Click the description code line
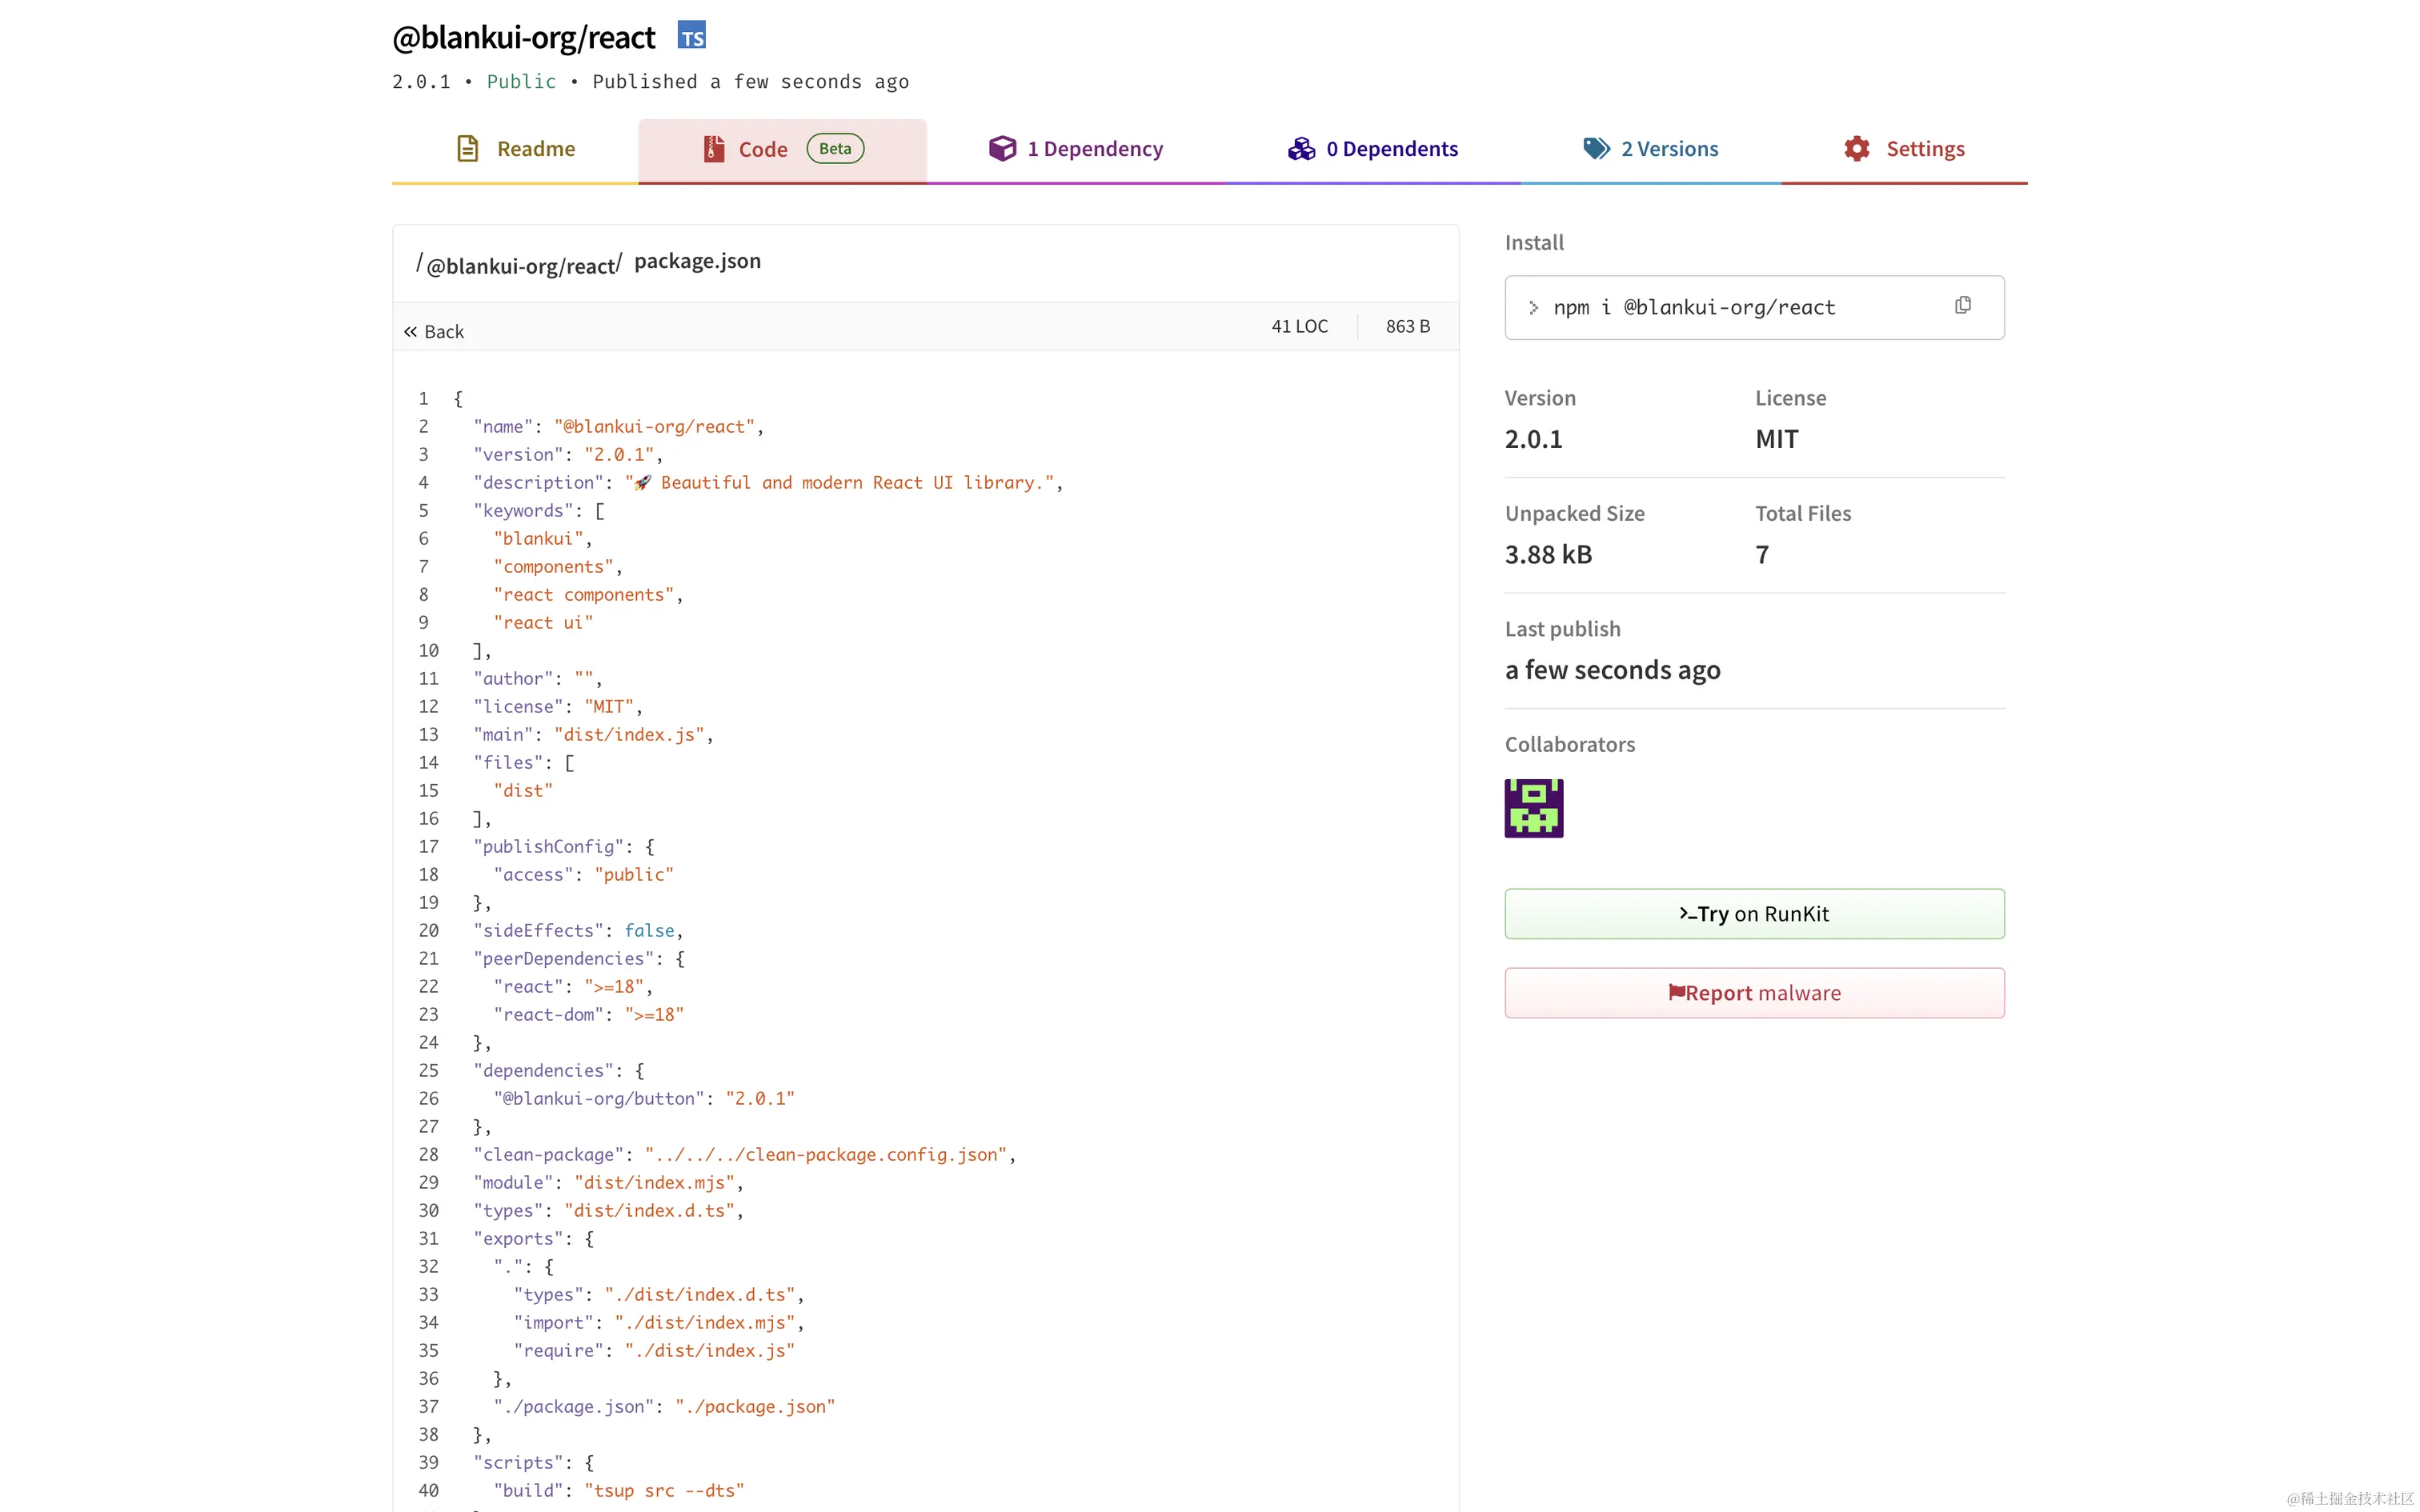 coord(767,483)
